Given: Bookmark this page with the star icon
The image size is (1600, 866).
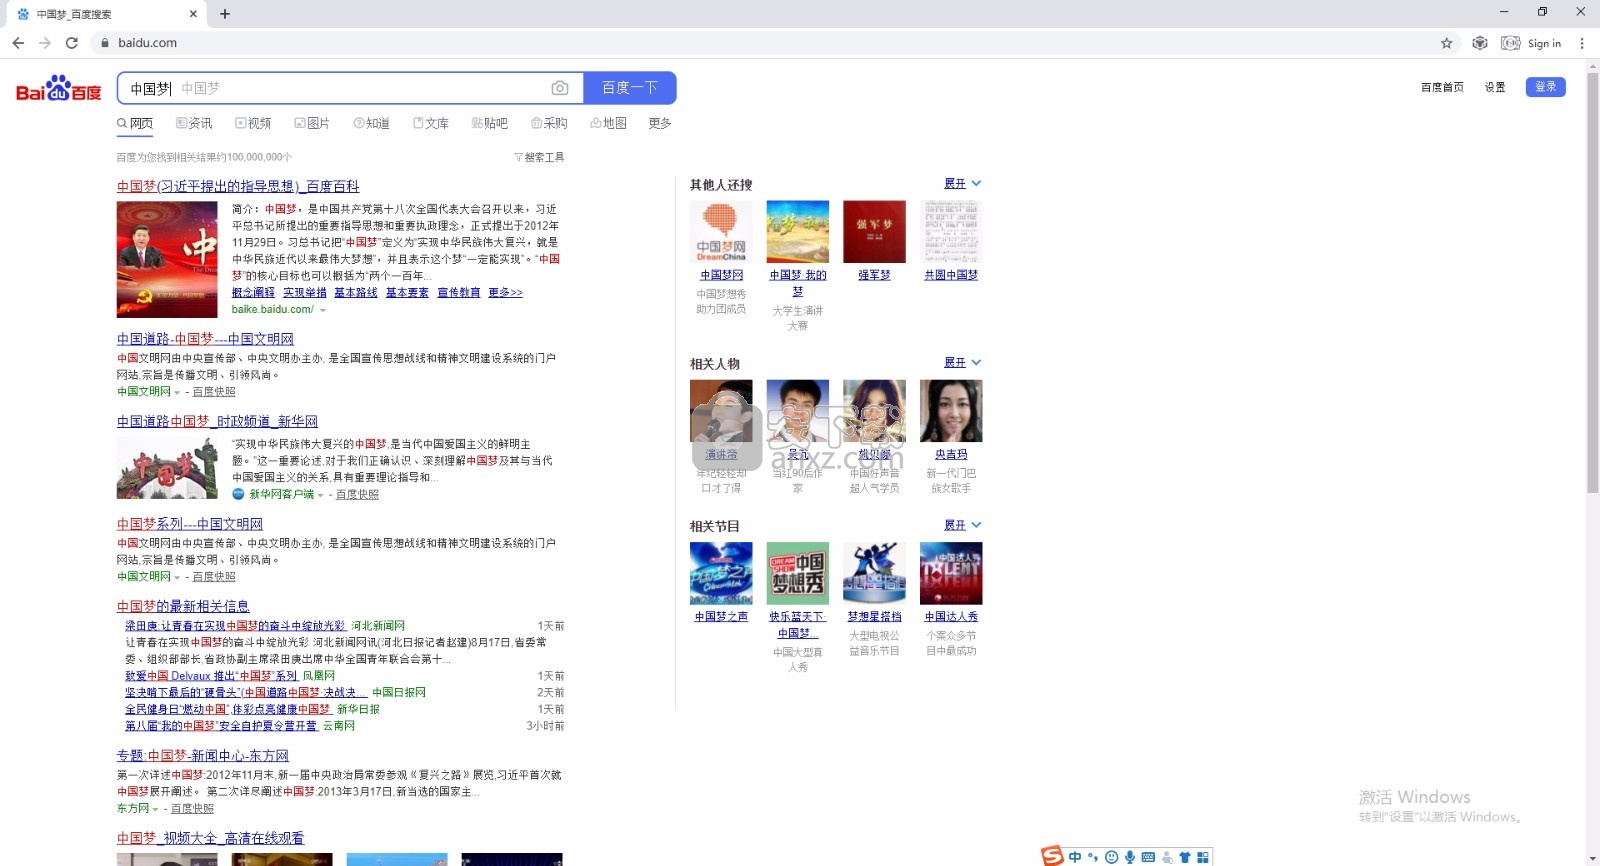Looking at the screenshot, I should [x=1446, y=43].
